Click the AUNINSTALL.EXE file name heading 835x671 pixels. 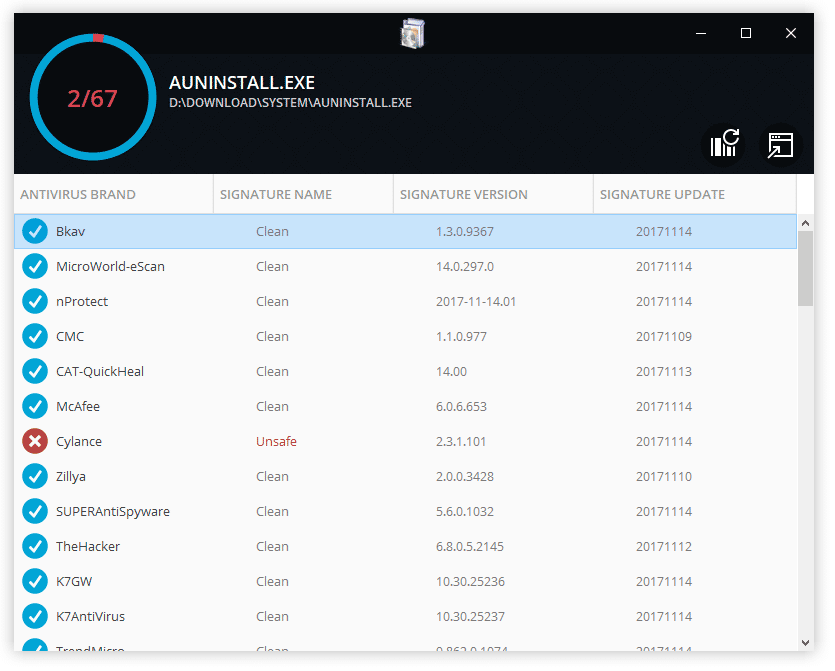click(x=242, y=83)
